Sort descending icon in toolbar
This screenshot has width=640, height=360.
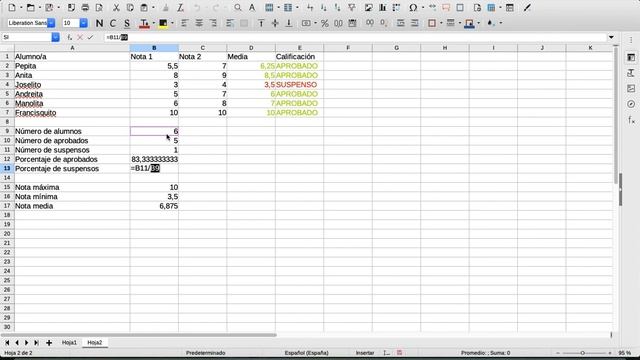[x=337, y=8]
